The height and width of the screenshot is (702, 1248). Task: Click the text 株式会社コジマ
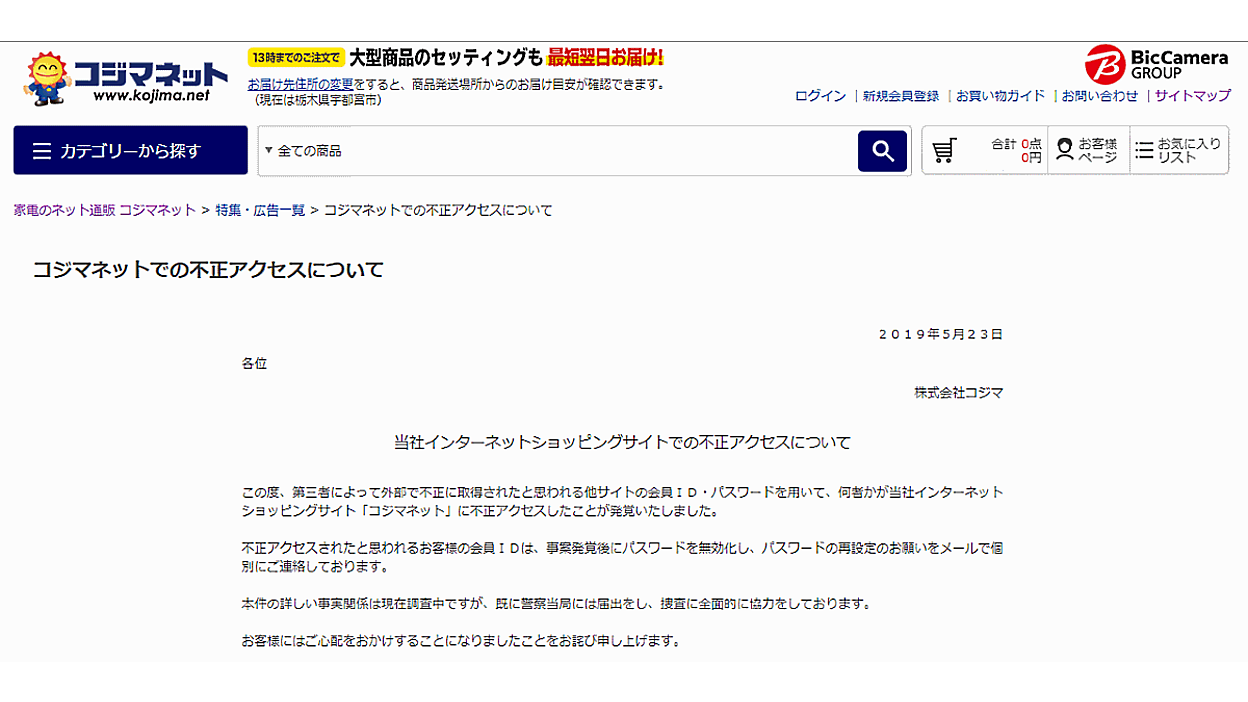coord(958,393)
